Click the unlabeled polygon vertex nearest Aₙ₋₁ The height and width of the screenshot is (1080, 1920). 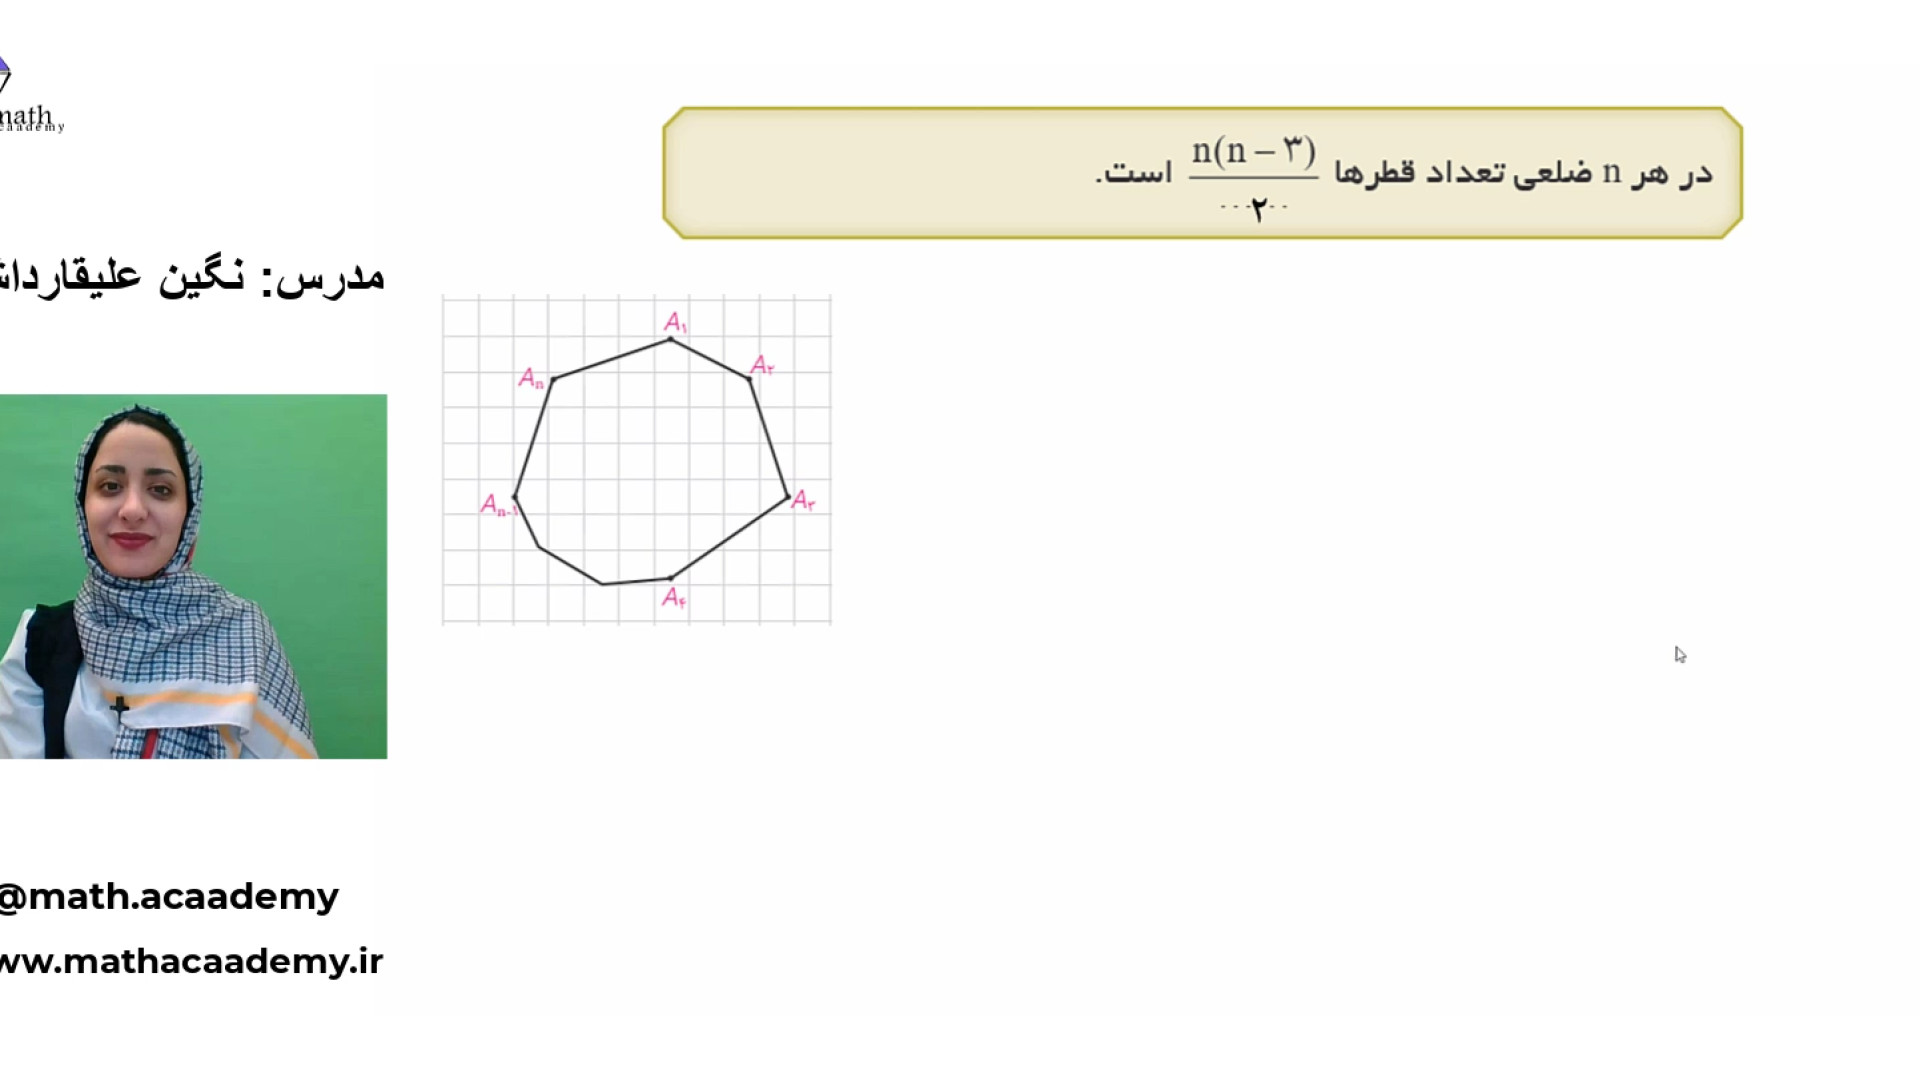(x=539, y=547)
